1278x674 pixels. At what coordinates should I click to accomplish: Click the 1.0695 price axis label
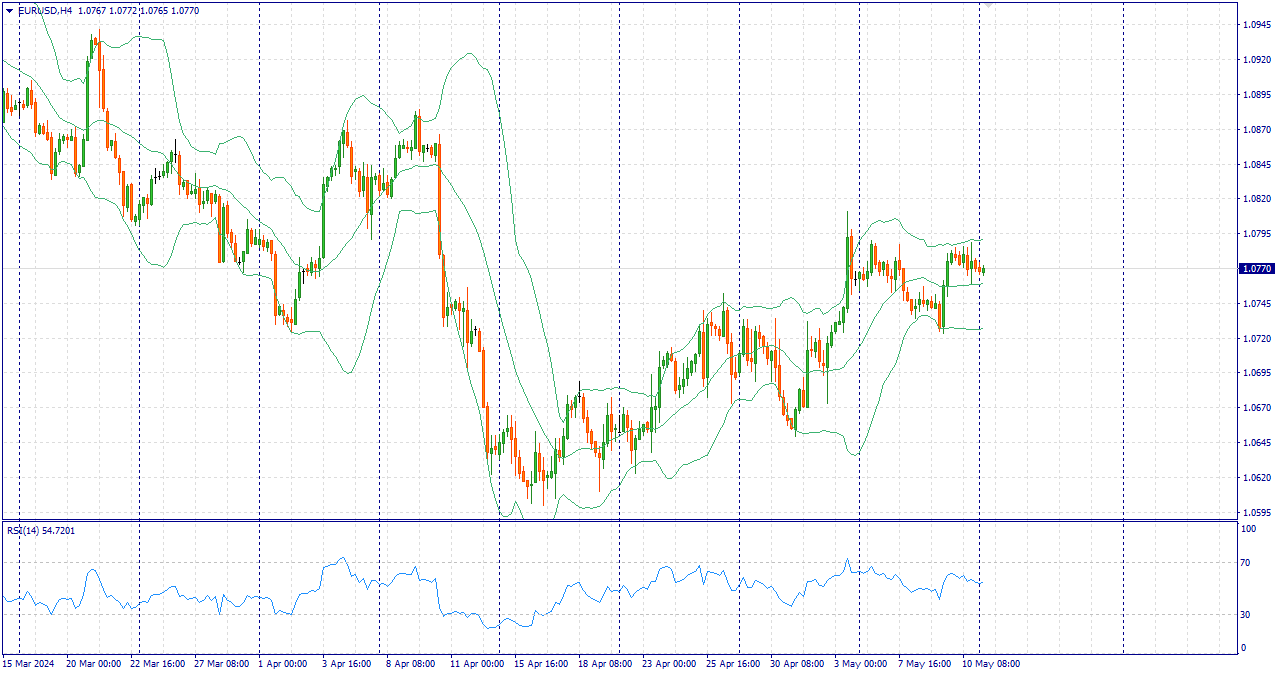(1256, 373)
